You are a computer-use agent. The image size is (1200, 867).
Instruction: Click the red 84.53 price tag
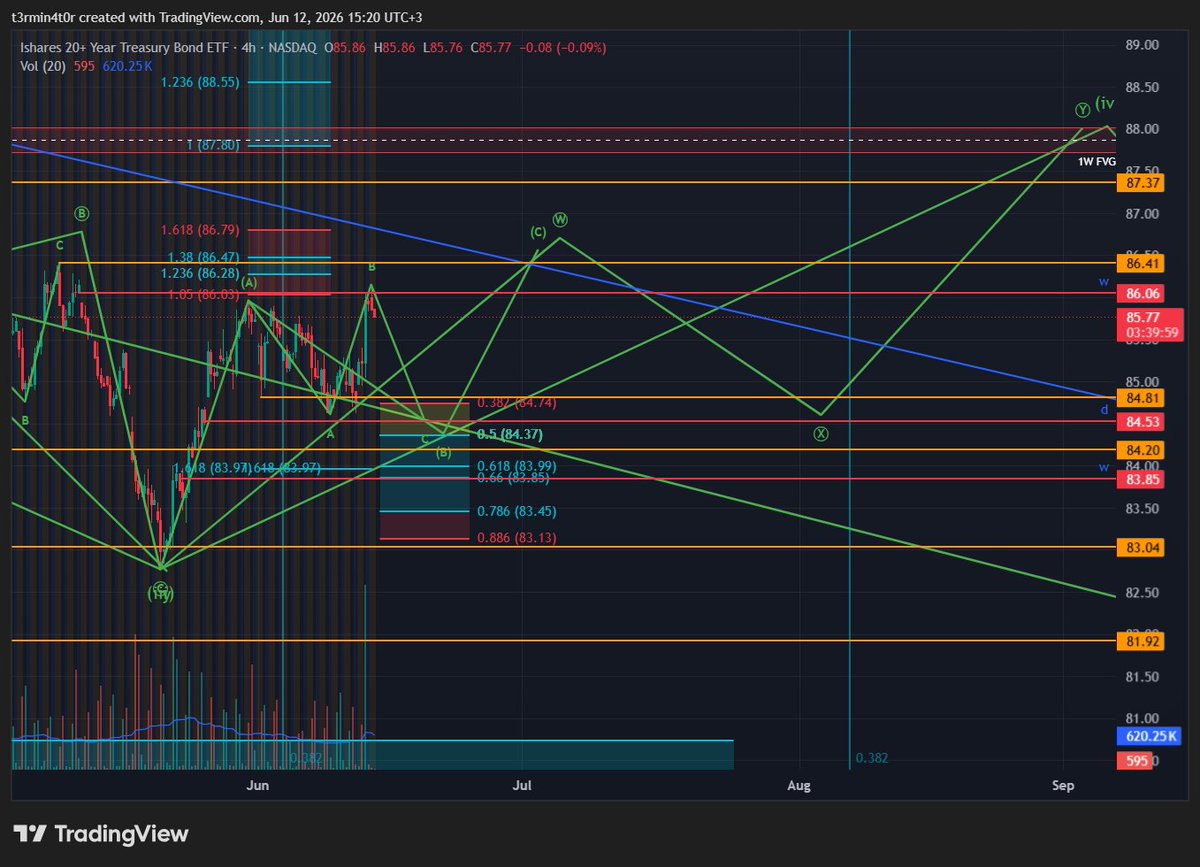point(1143,422)
